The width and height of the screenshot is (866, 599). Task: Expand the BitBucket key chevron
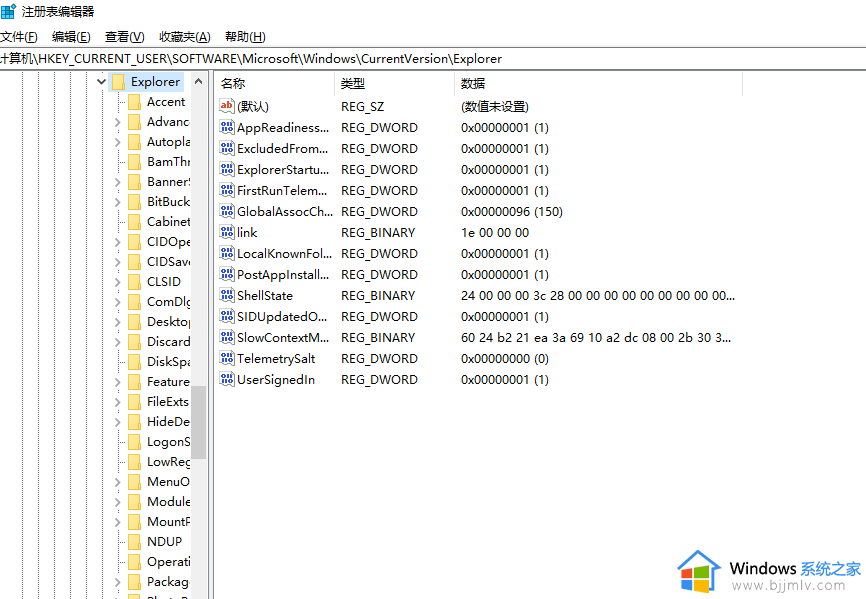tap(117, 202)
